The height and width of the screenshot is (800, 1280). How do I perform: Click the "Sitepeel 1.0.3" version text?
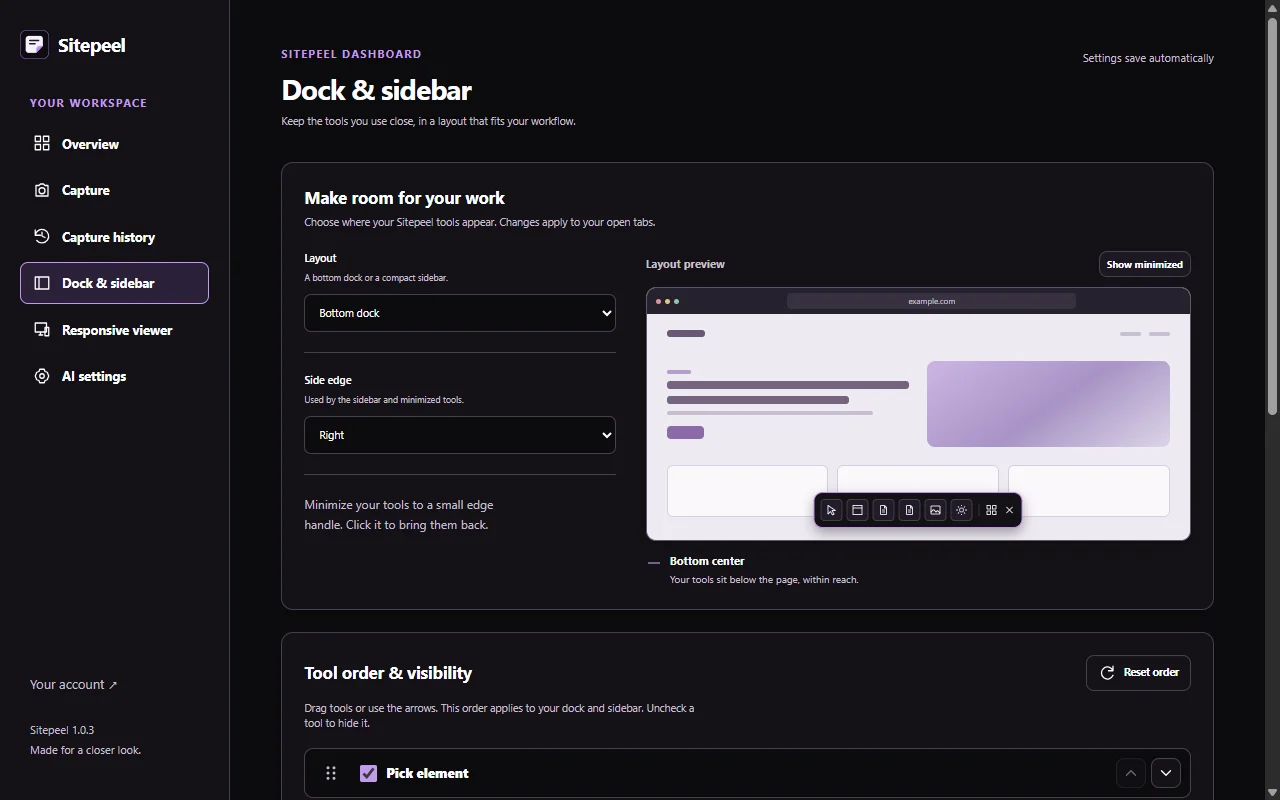pyautogui.click(x=62, y=730)
